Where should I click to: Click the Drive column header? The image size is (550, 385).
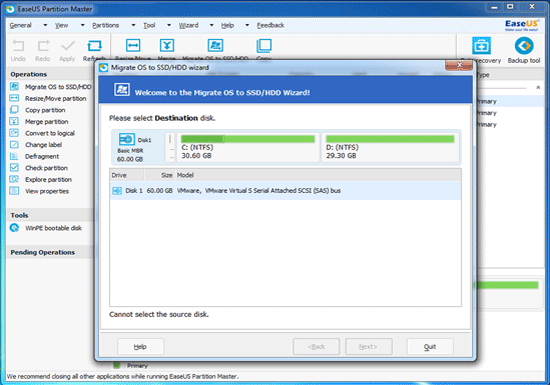click(x=127, y=175)
